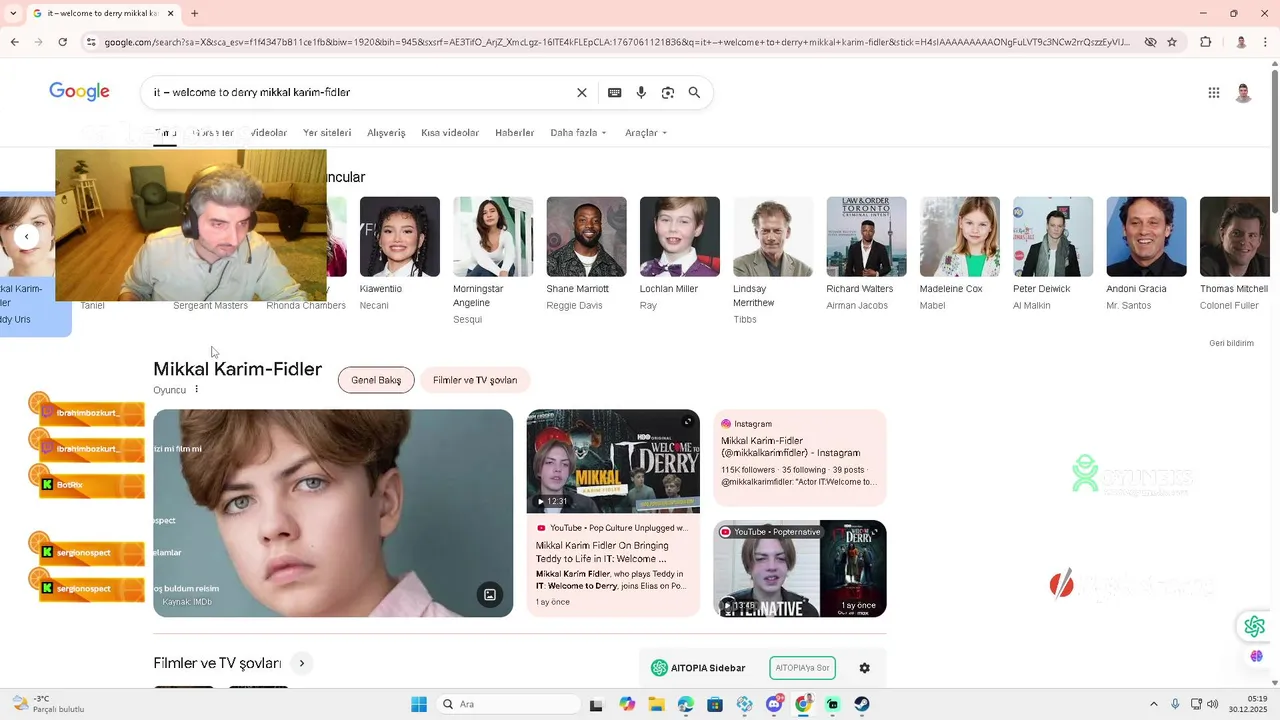Expand the Daha fazla dropdown
Screen dimensions: 1280x720
pyautogui.click(x=579, y=133)
